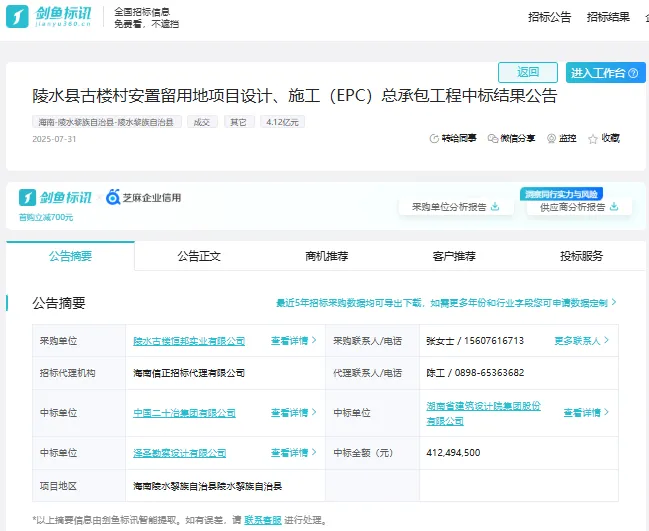Open 招标公告 in top navigation

tap(550, 17)
